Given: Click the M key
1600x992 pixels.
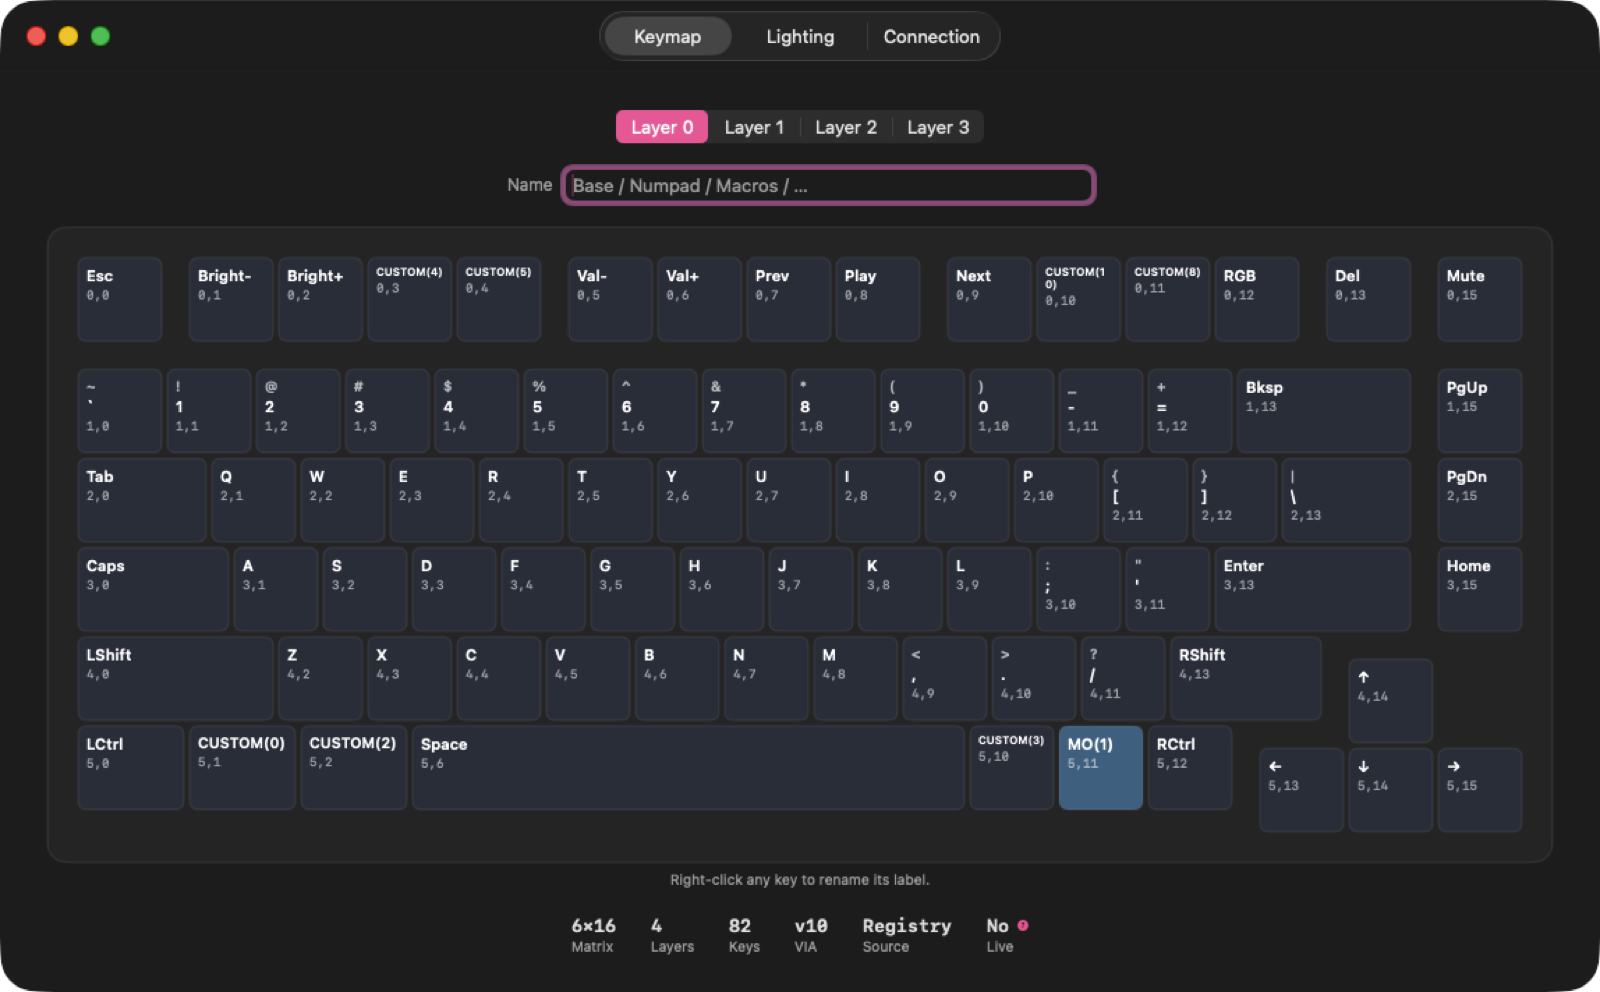Looking at the screenshot, I should [855, 678].
